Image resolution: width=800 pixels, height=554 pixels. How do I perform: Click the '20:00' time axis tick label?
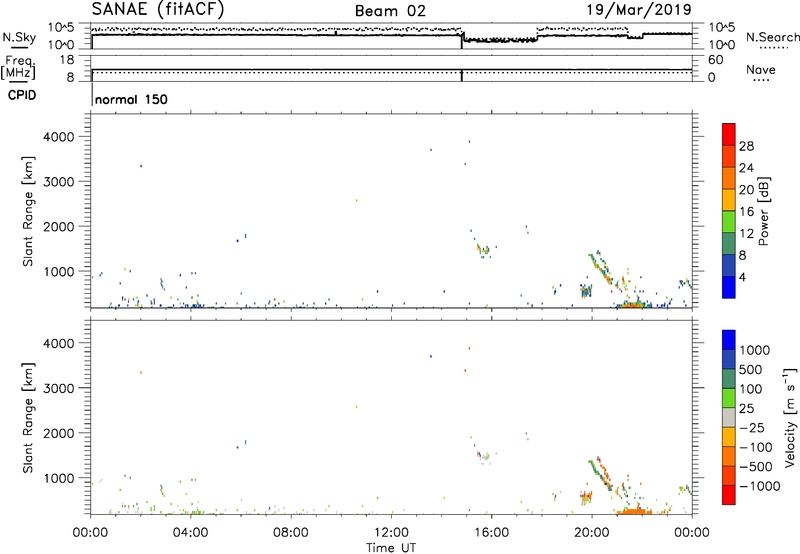click(x=592, y=533)
